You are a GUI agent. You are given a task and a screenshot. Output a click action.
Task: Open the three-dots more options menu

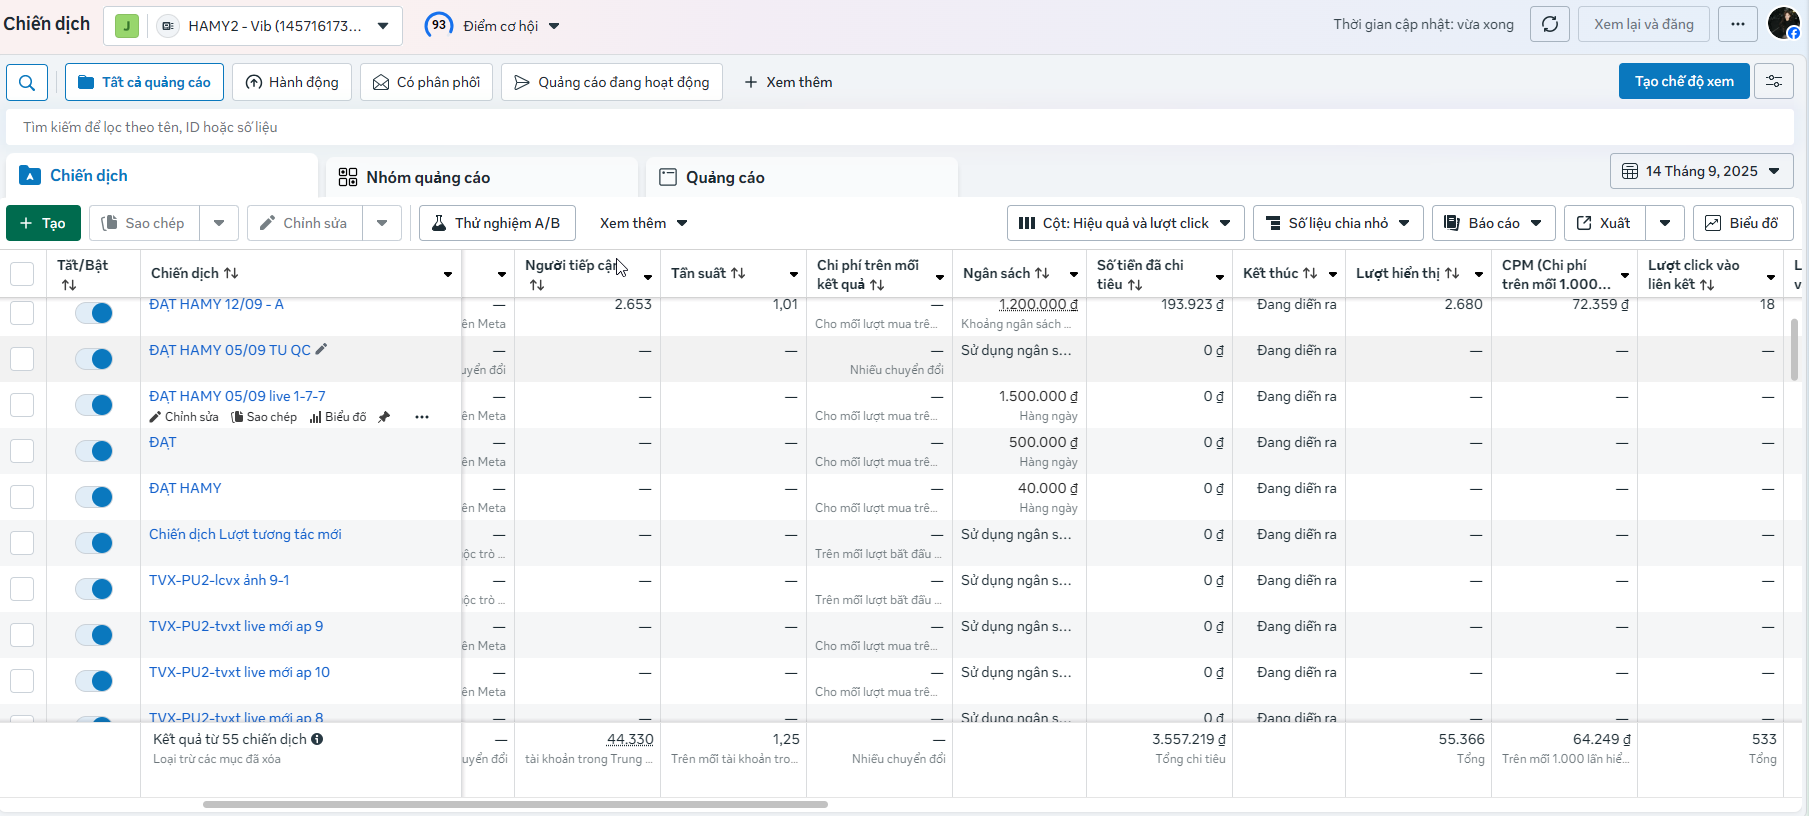1738,24
